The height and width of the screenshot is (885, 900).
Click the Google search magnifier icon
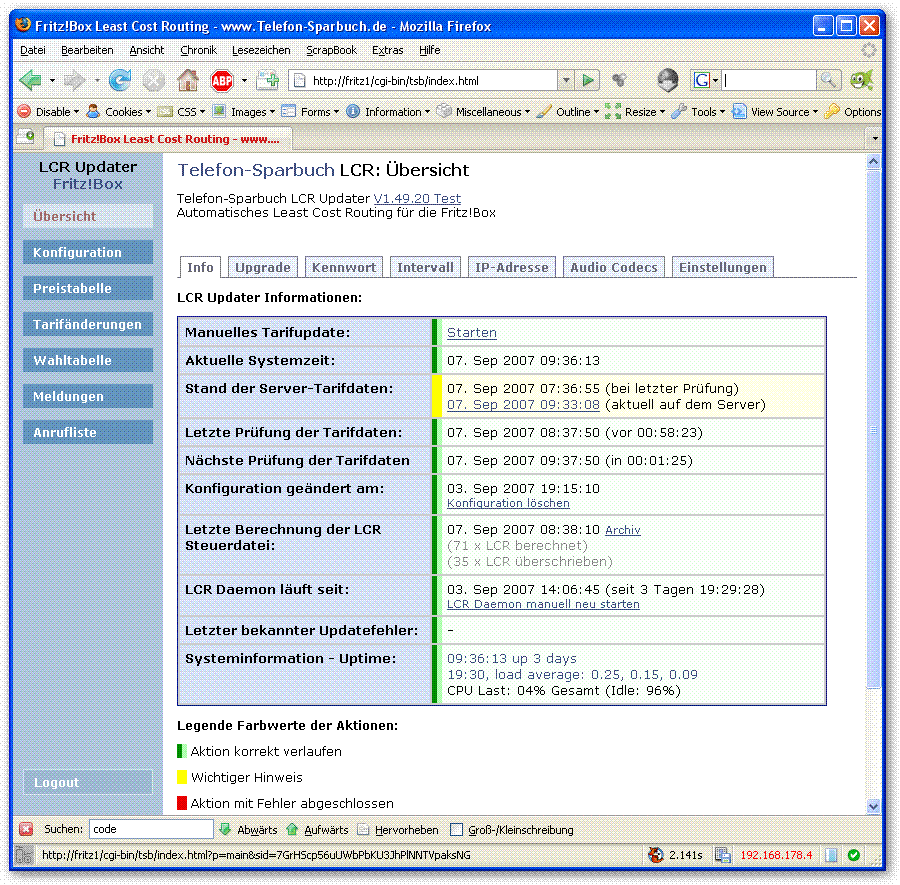pos(828,80)
